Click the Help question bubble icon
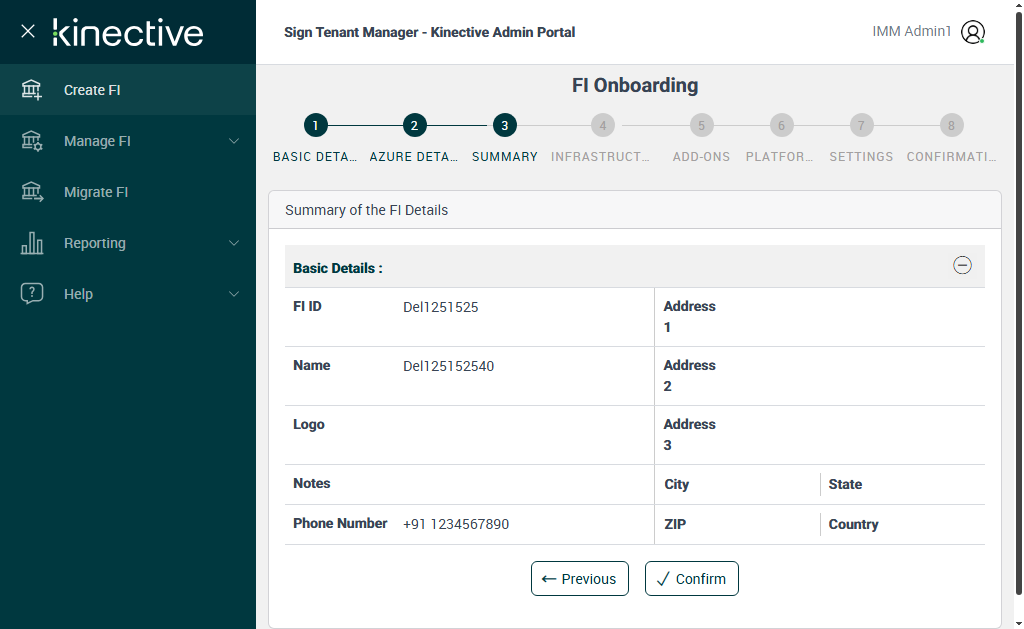Image resolution: width=1024 pixels, height=629 pixels. [32, 294]
